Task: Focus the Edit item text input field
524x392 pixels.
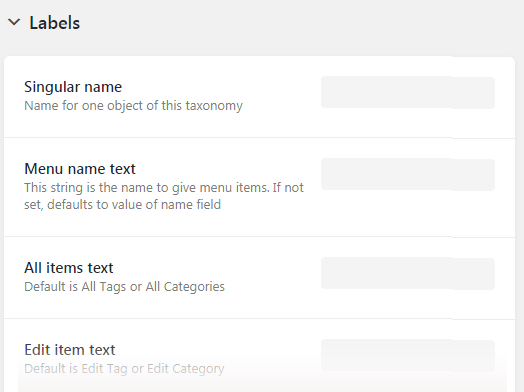Action: coord(408,356)
